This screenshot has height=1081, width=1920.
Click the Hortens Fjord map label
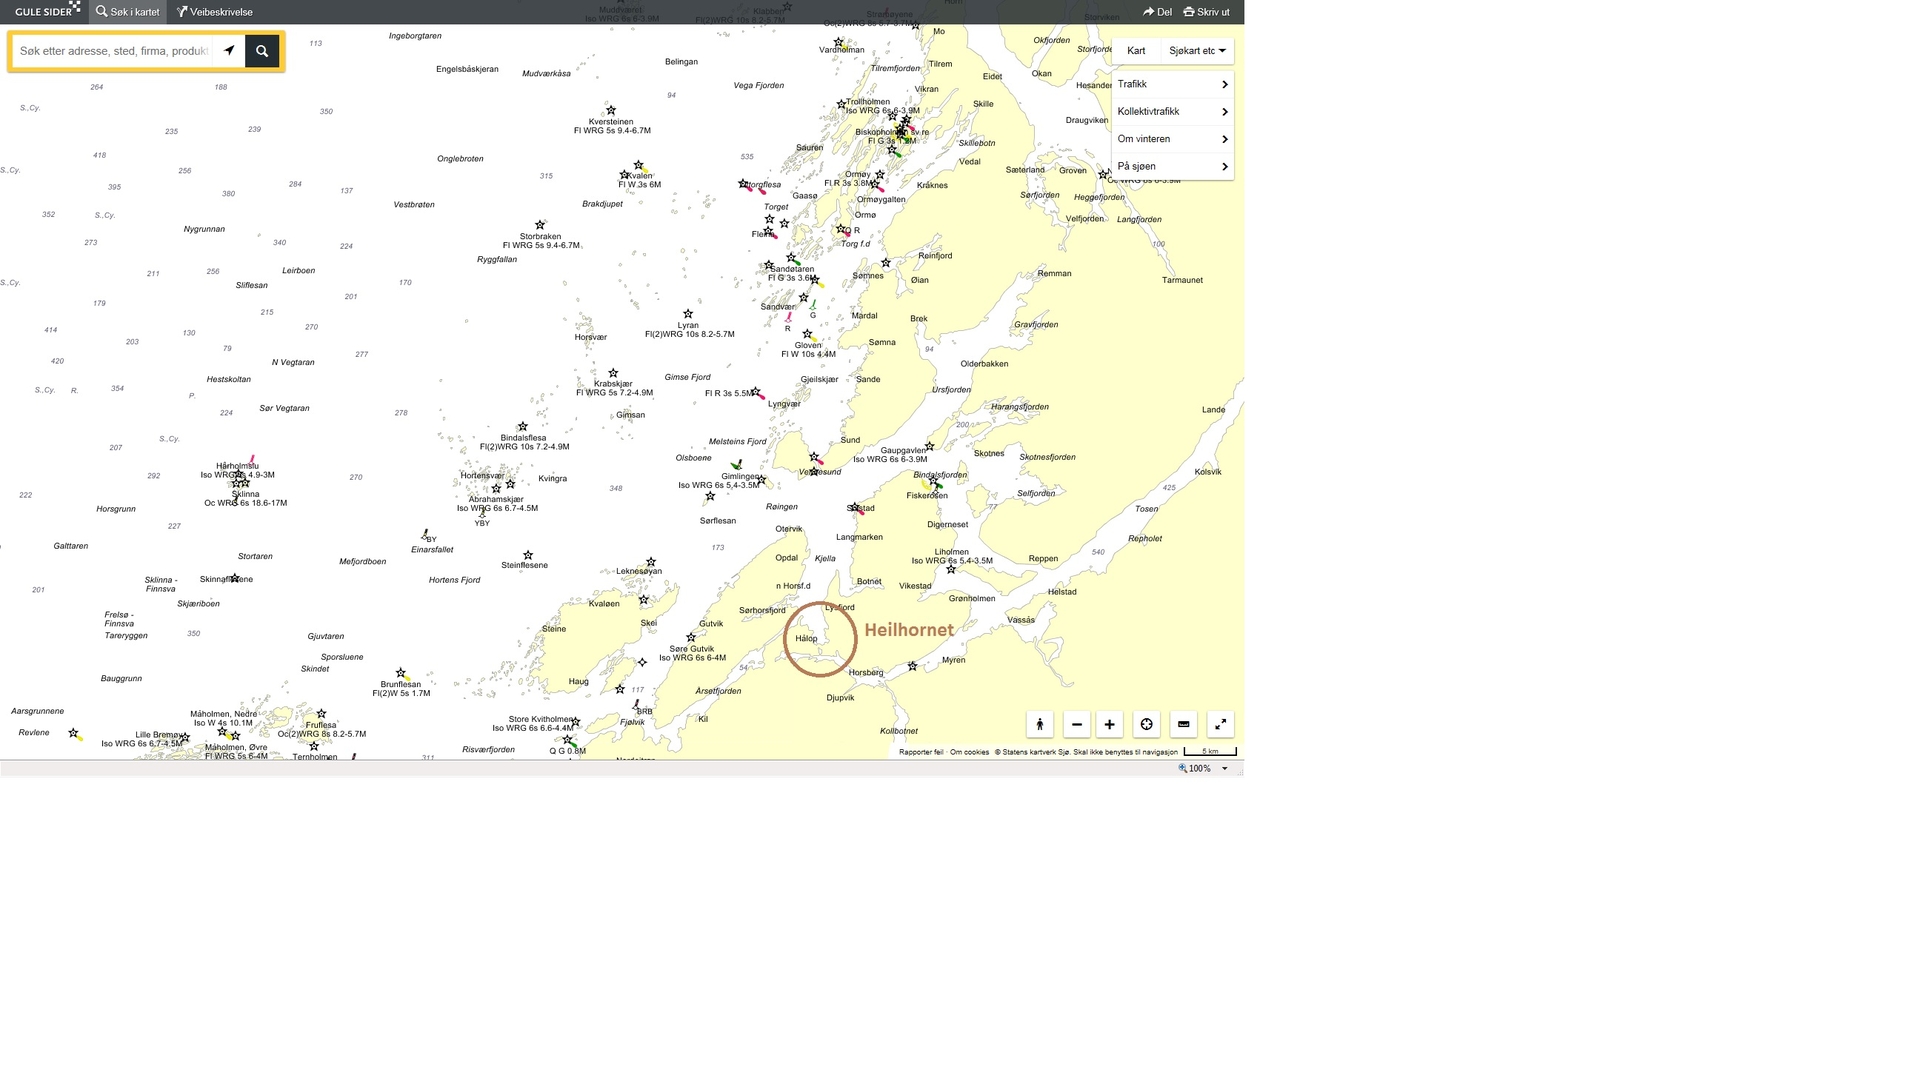[455, 580]
